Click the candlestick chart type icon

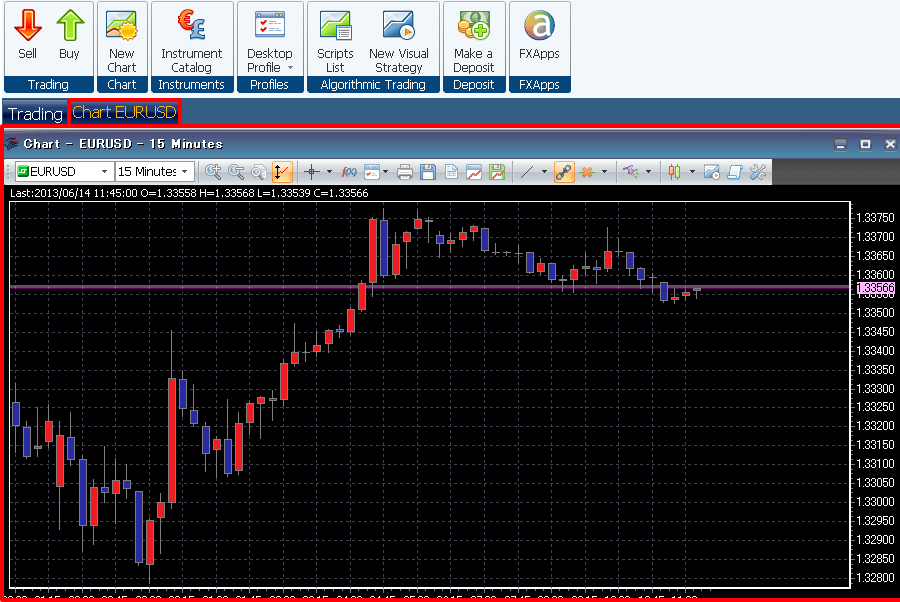coord(674,172)
